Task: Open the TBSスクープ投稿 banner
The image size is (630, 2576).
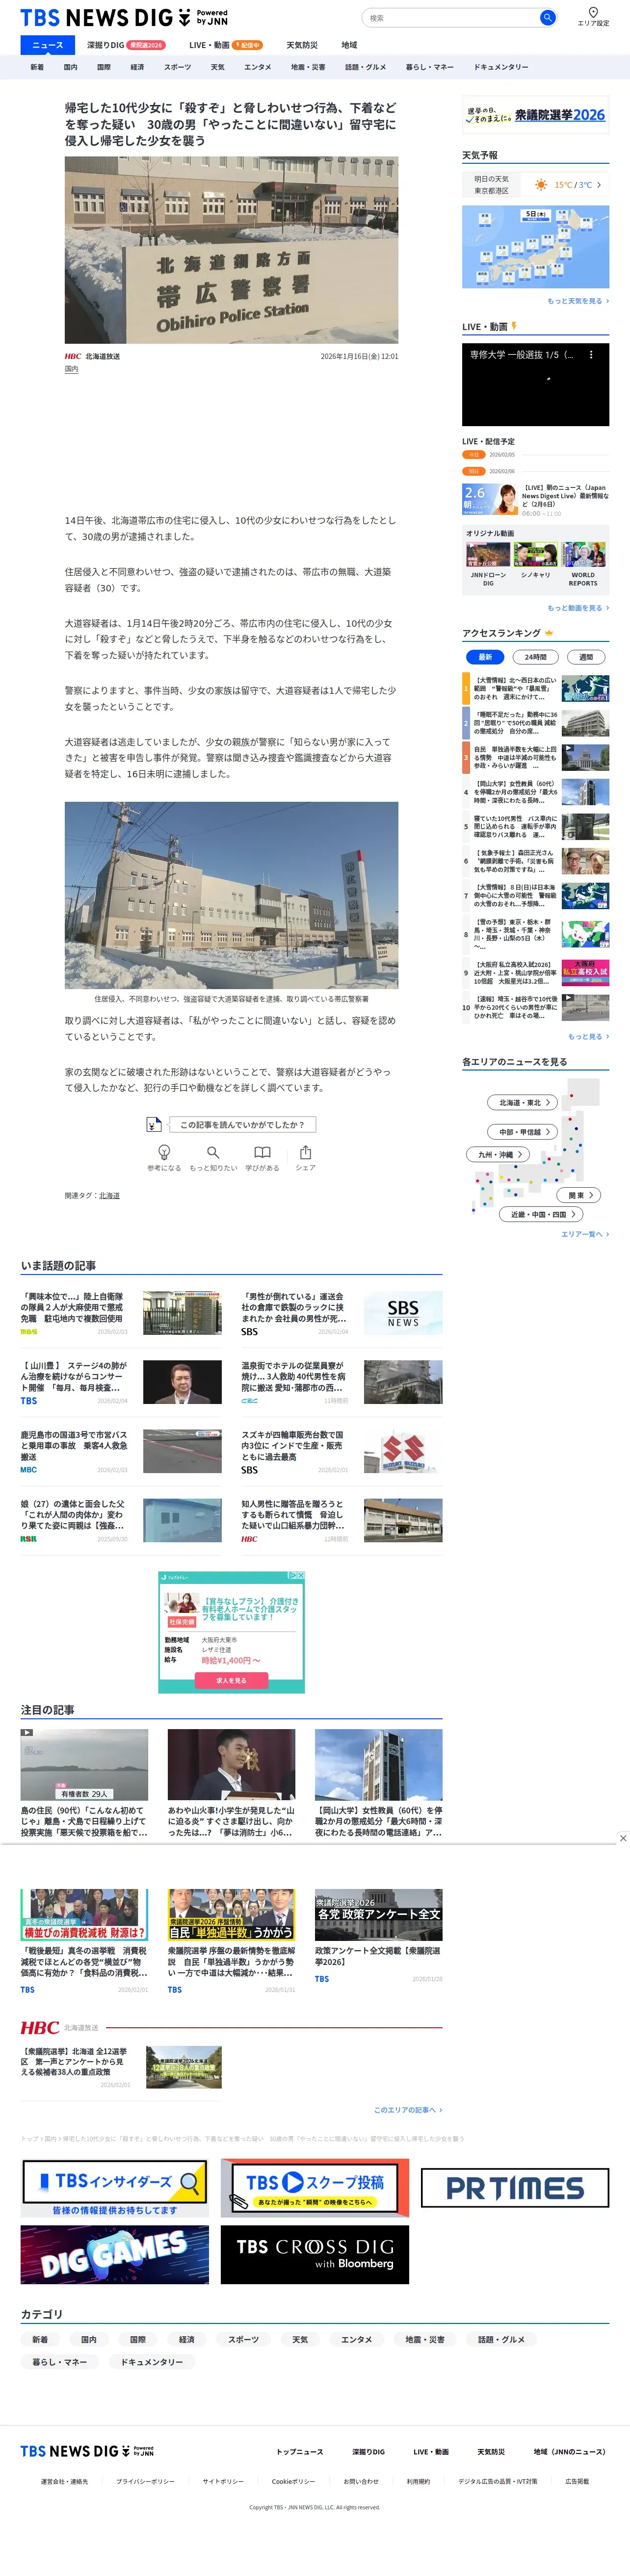Action: click(x=315, y=2188)
